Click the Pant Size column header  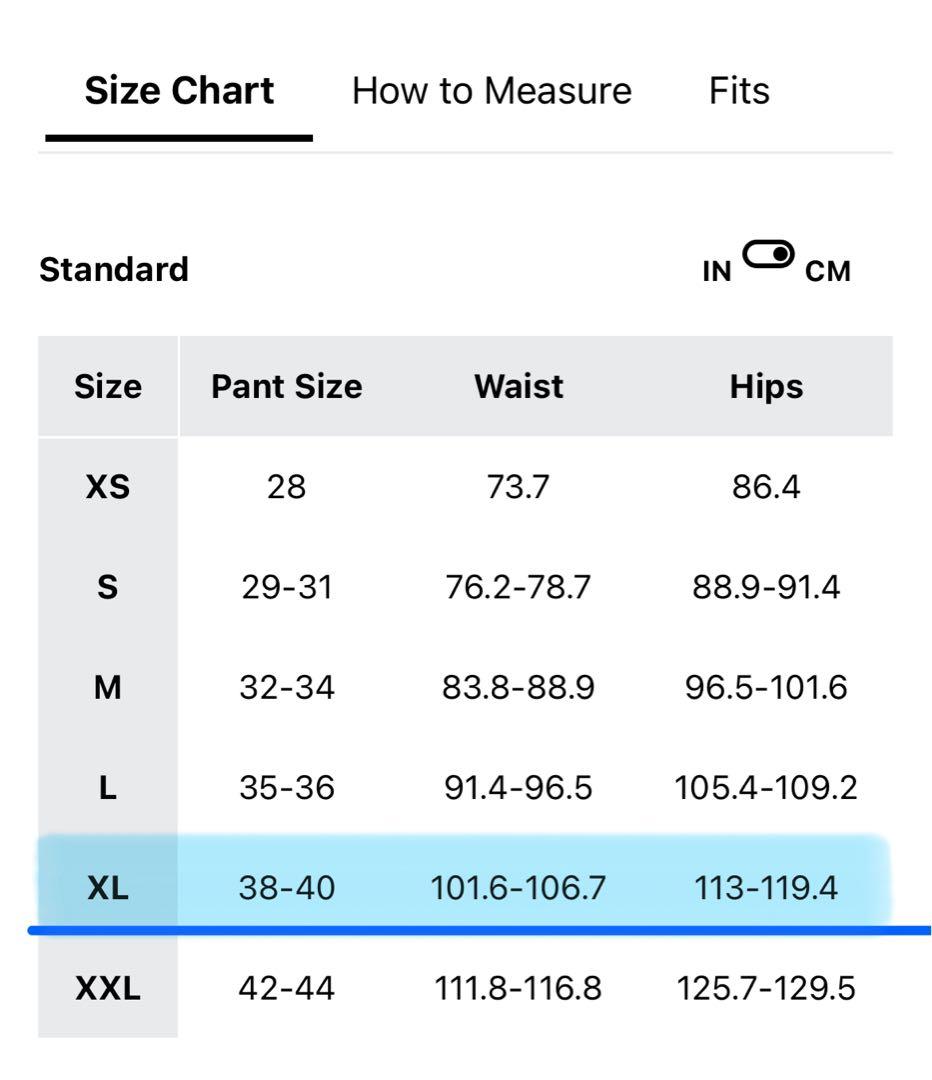tap(286, 386)
